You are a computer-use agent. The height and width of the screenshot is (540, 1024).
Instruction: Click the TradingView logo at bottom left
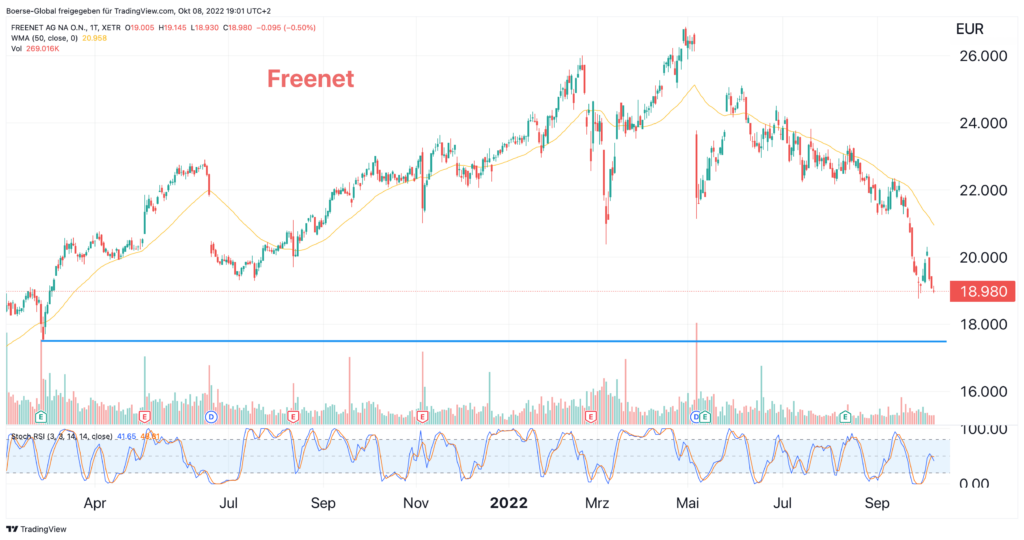37,529
